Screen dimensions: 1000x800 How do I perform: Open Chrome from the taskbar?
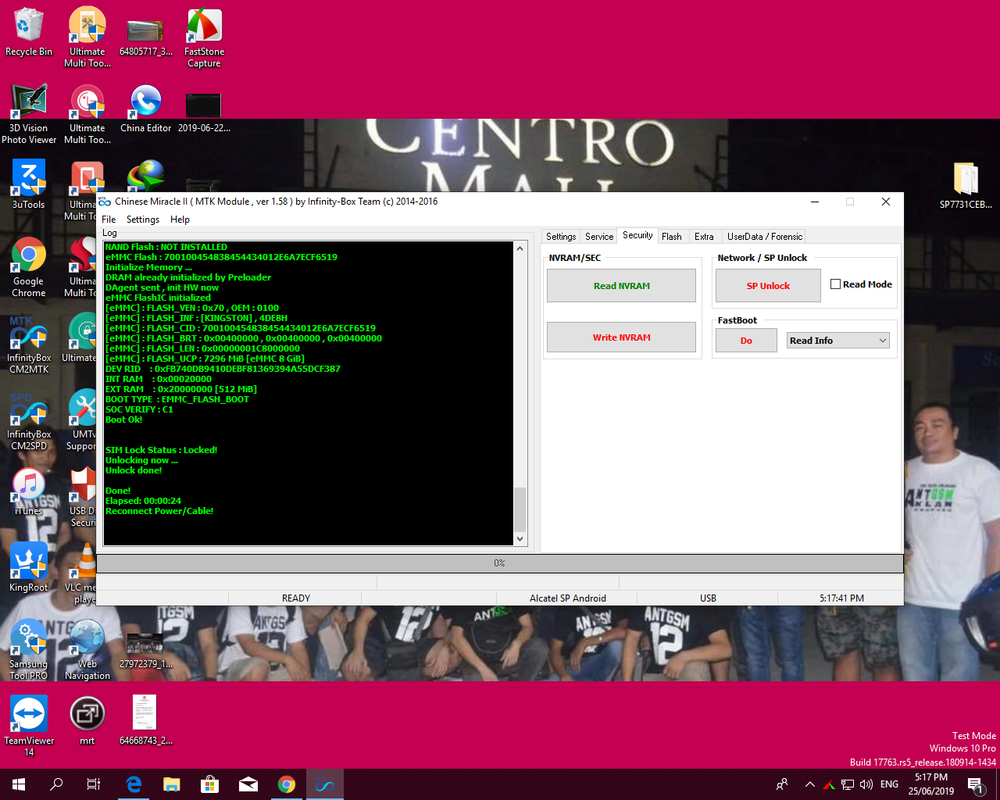pos(286,785)
